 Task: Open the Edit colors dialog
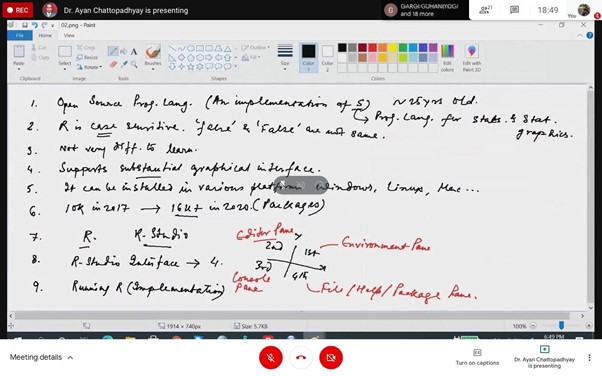click(447, 58)
